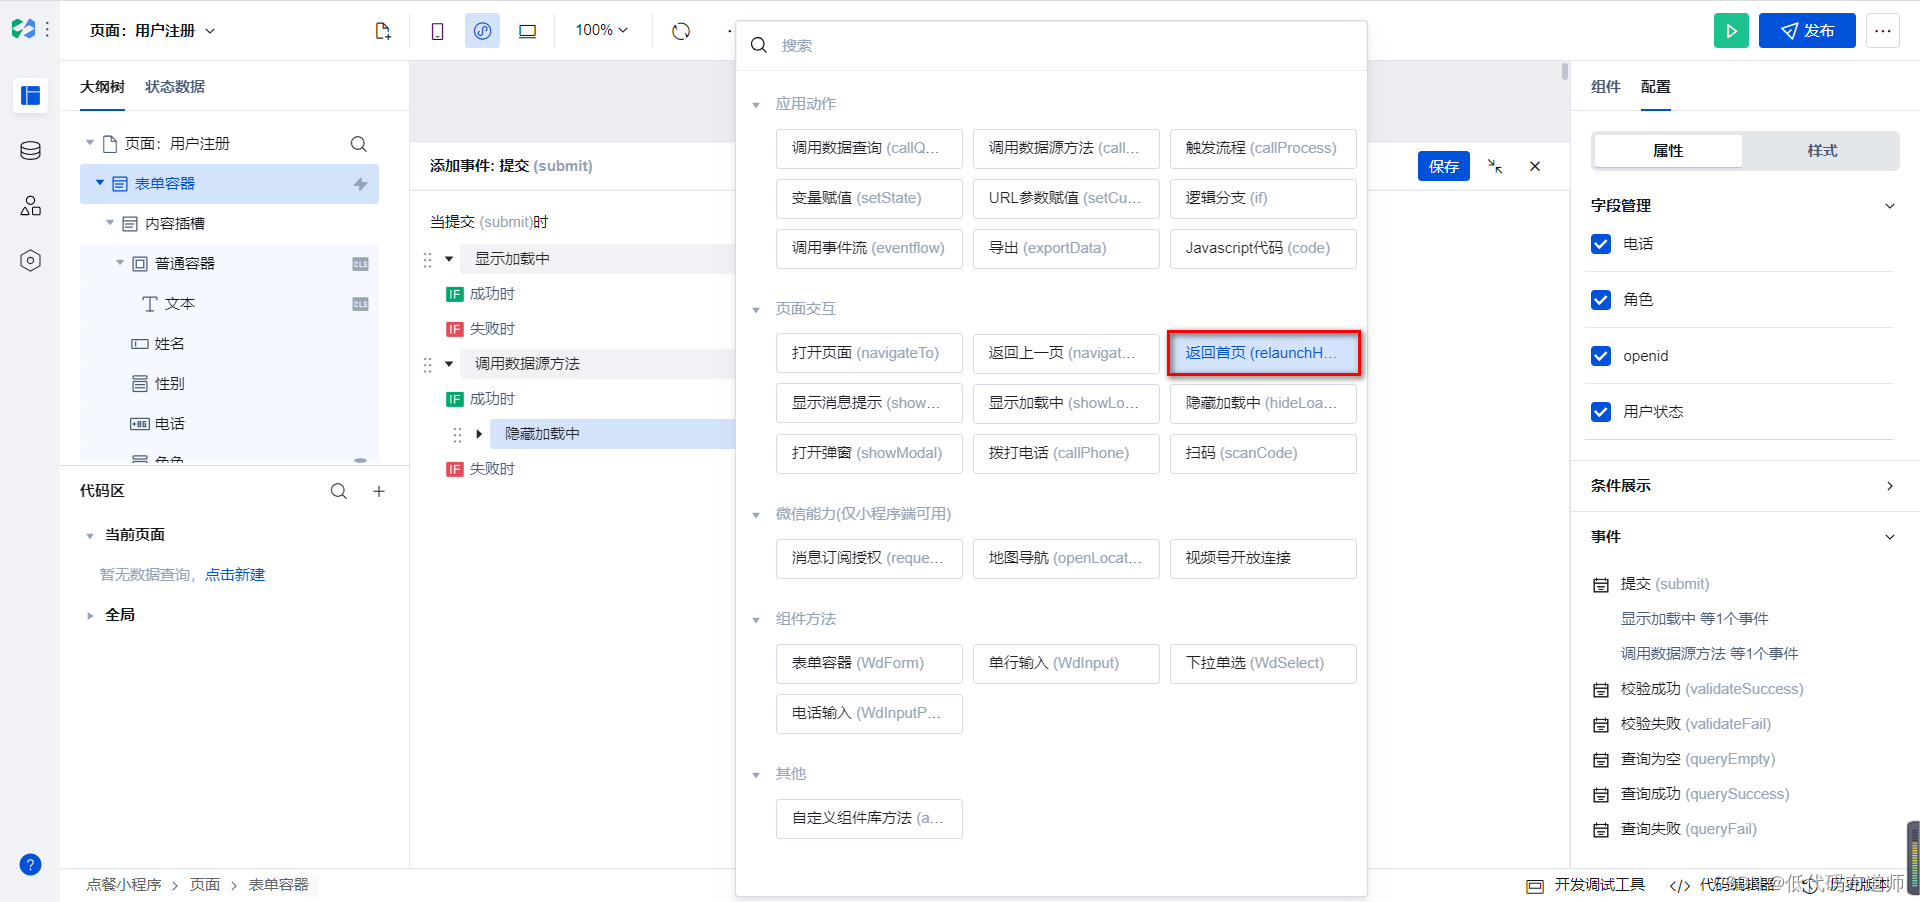Screen dimensions: 1920x902
Task: Switch to the 样式 tab
Action: pyautogui.click(x=1821, y=151)
